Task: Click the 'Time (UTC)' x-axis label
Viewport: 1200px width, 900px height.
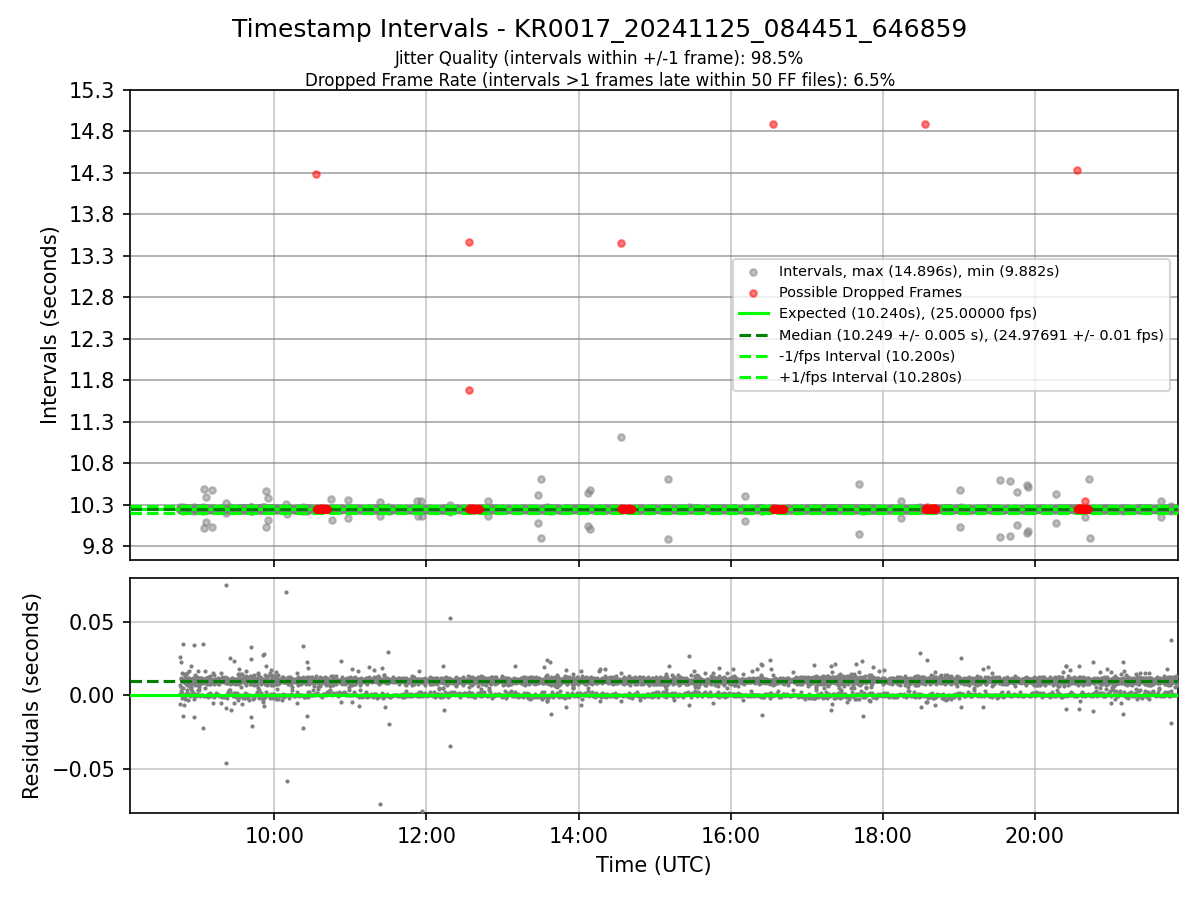Action: point(653,865)
